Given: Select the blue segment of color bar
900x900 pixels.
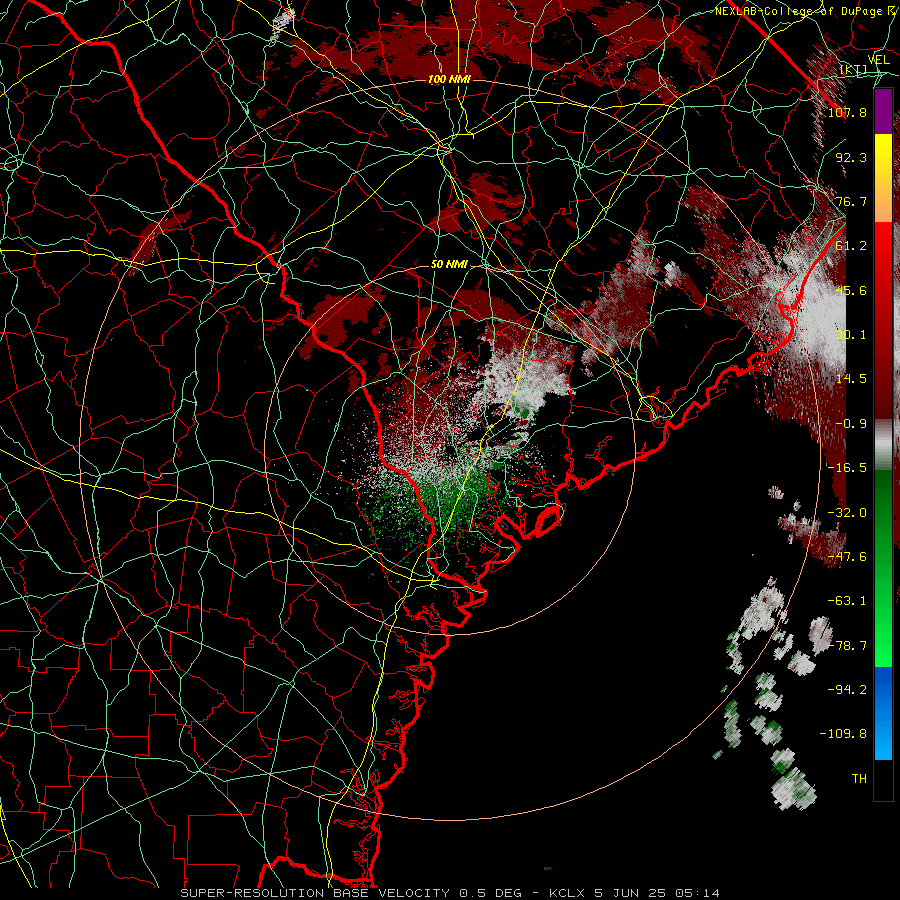Looking at the screenshot, I should click(x=883, y=713).
